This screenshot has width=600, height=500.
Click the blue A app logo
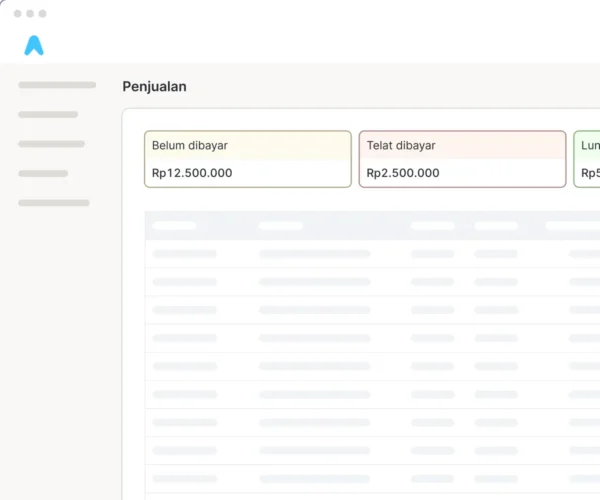(x=34, y=46)
